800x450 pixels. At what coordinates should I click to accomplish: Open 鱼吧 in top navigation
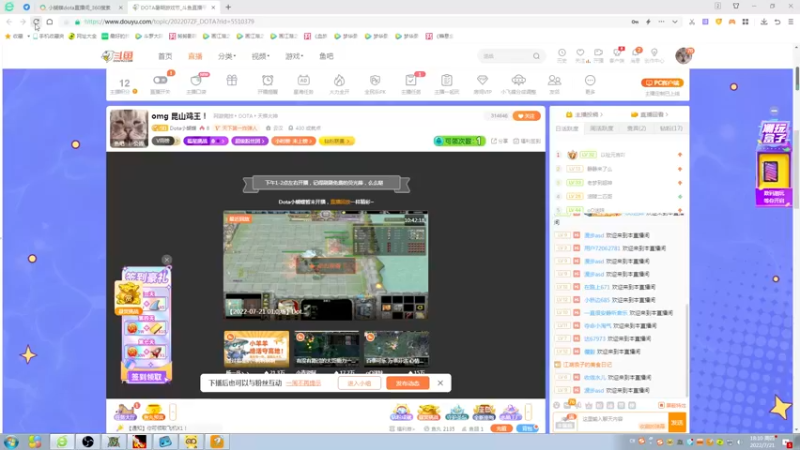[327, 56]
